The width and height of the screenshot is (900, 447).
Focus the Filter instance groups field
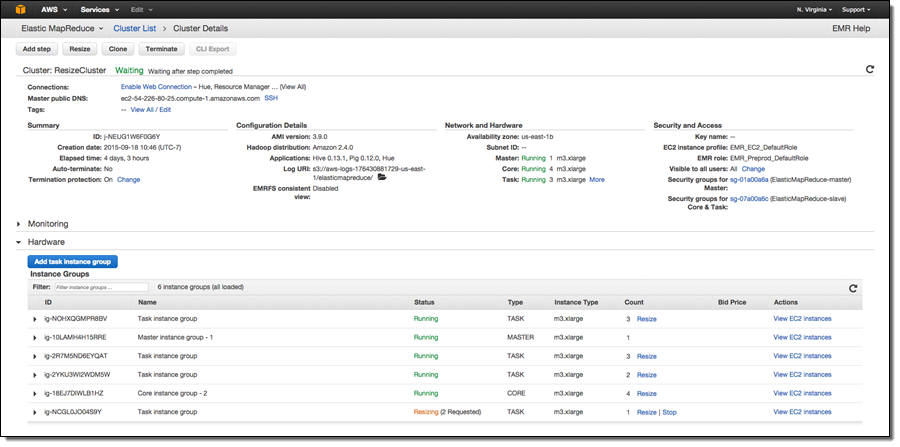pyautogui.click(x=101, y=287)
